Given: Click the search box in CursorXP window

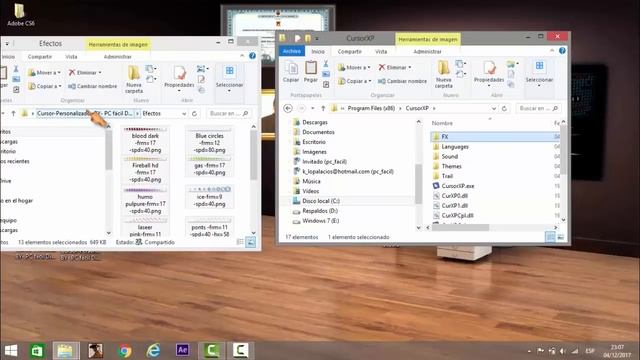Looking at the screenshot, I should pyautogui.click(x=538, y=108).
